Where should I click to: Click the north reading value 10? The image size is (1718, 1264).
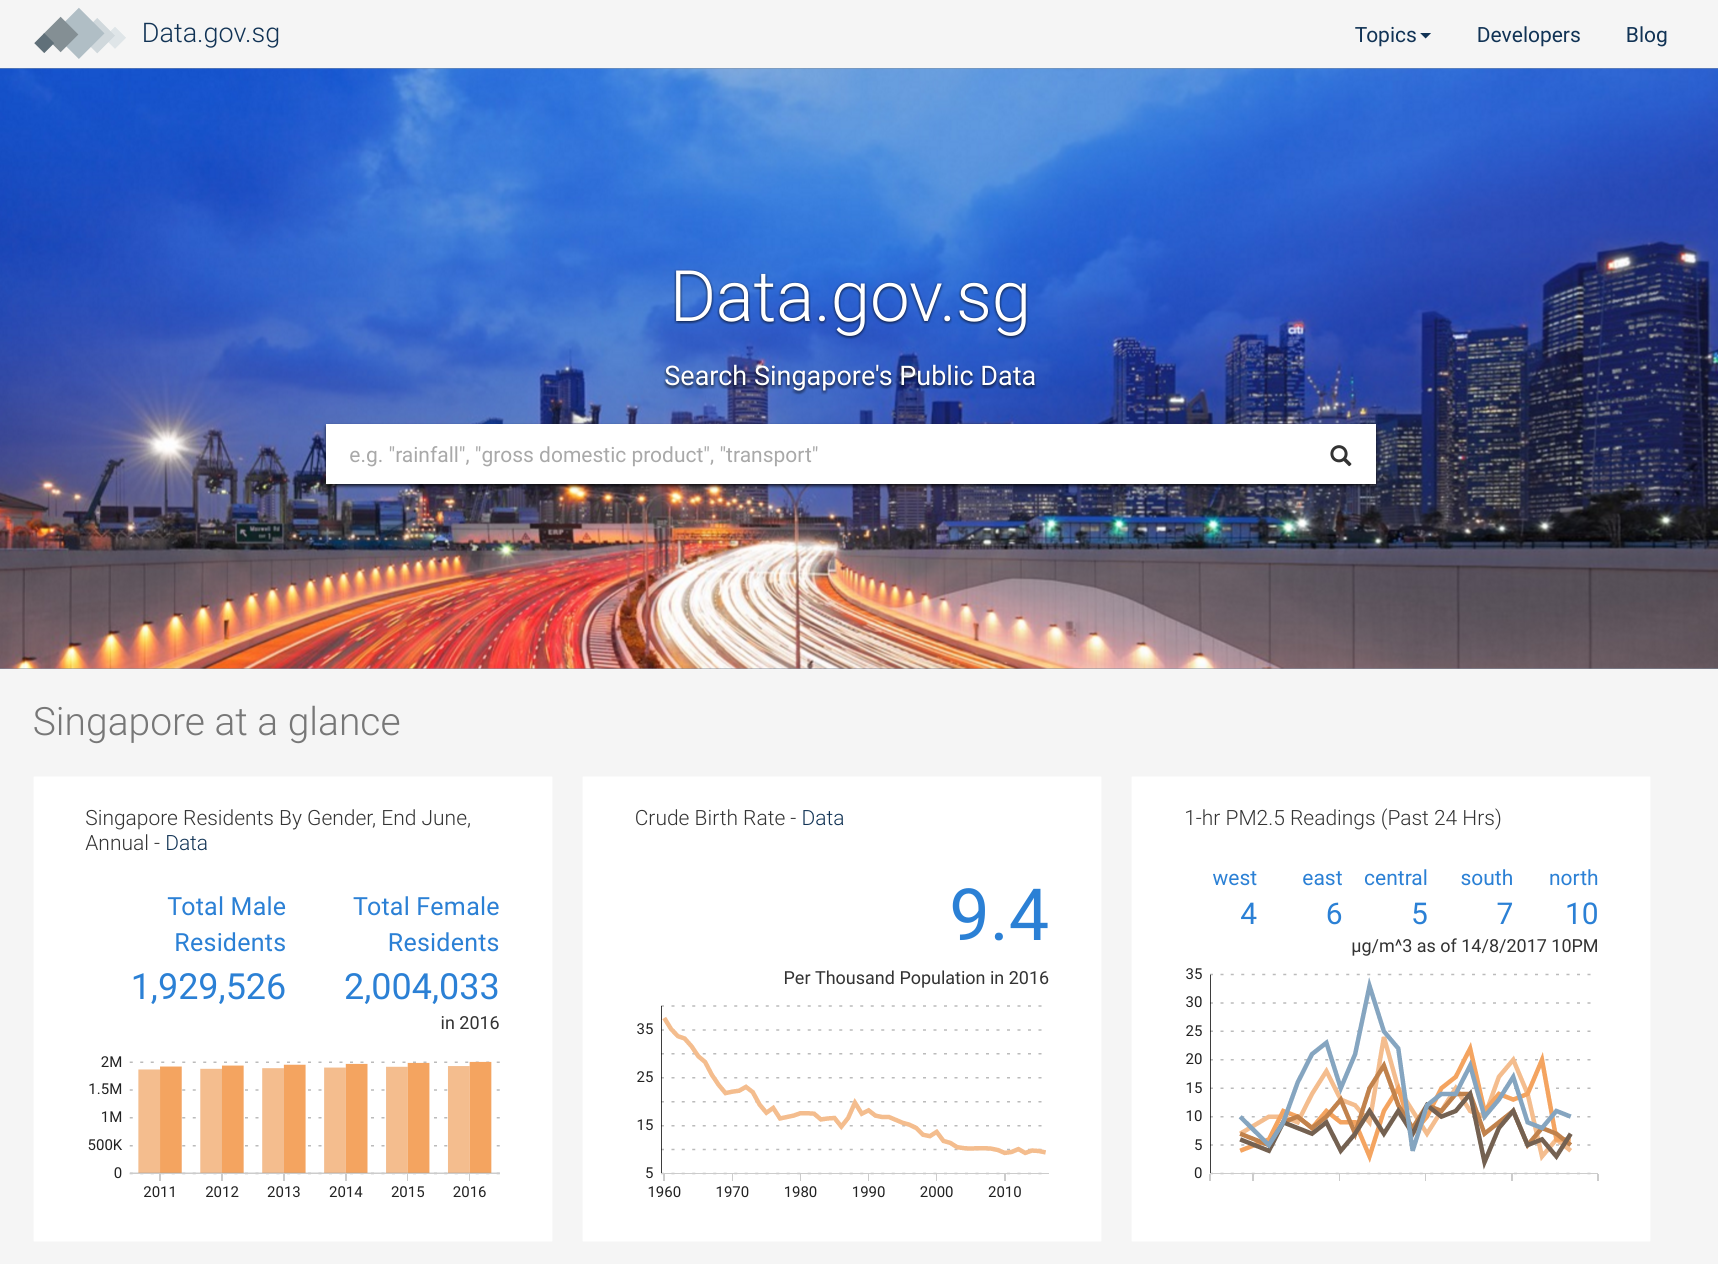click(1581, 914)
